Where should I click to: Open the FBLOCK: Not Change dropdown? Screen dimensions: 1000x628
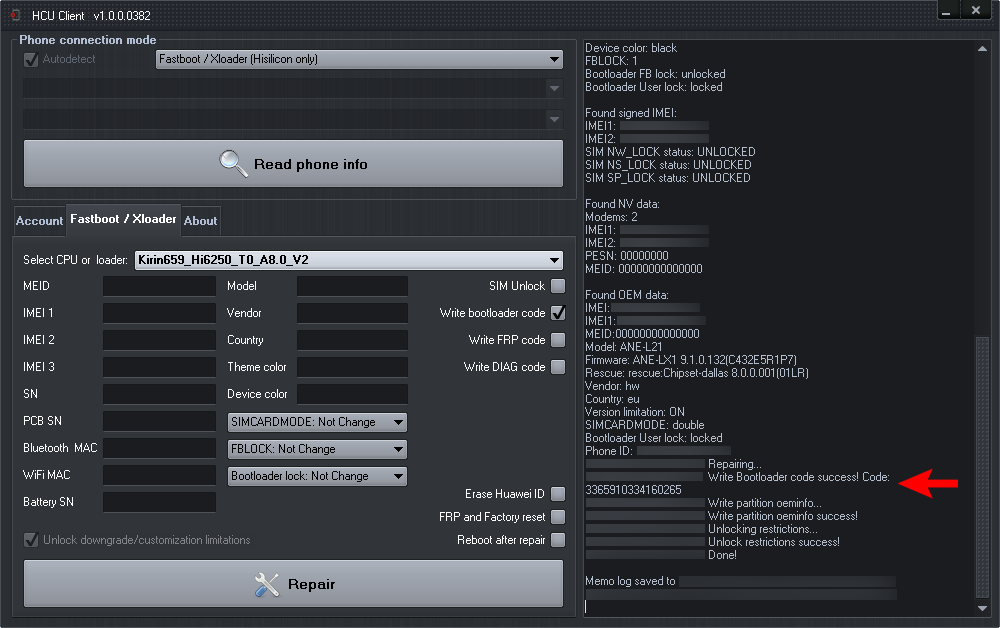click(317, 449)
